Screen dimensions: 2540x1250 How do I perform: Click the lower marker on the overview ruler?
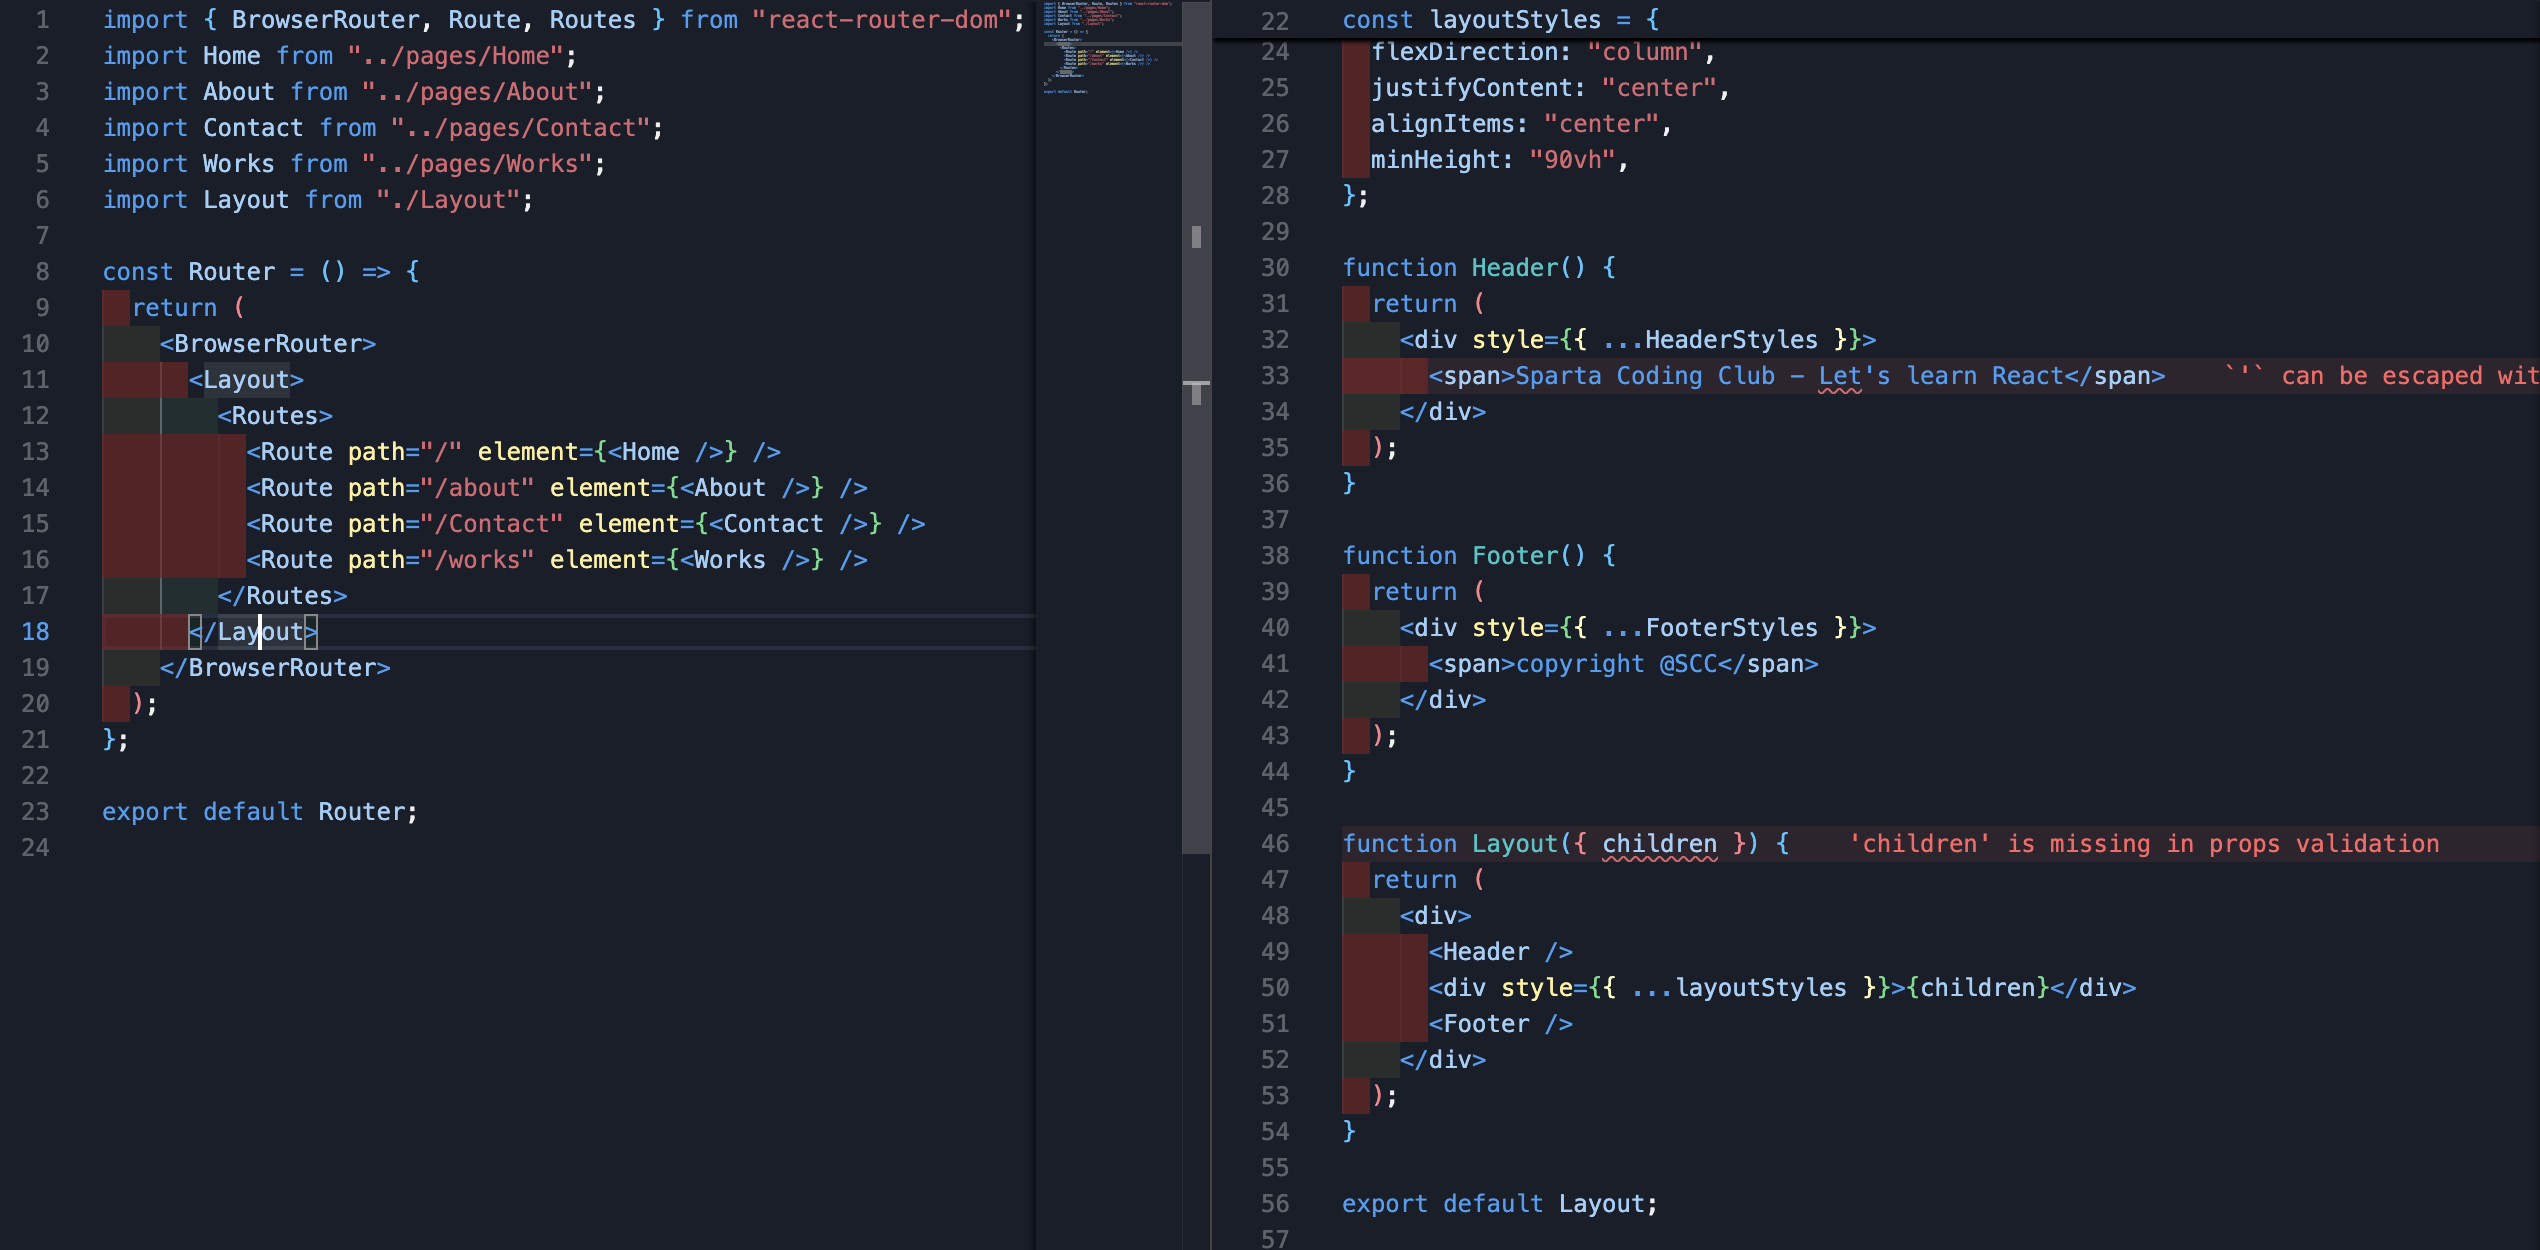point(1196,392)
